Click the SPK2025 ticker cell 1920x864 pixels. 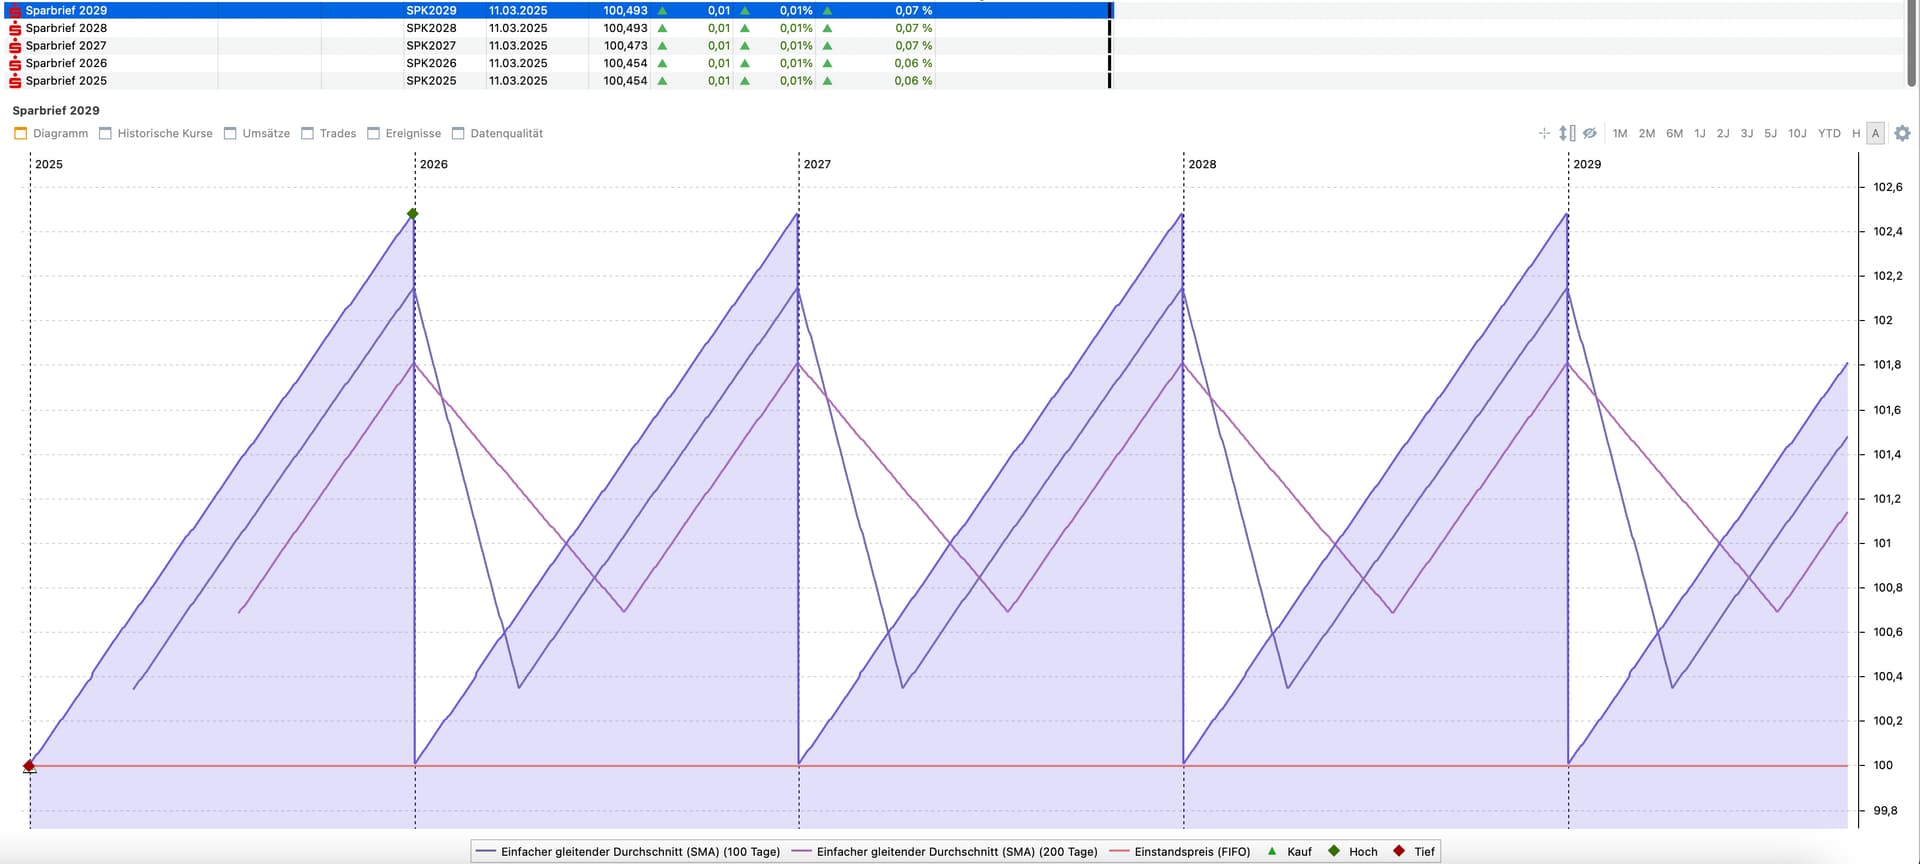pos(431,81)
